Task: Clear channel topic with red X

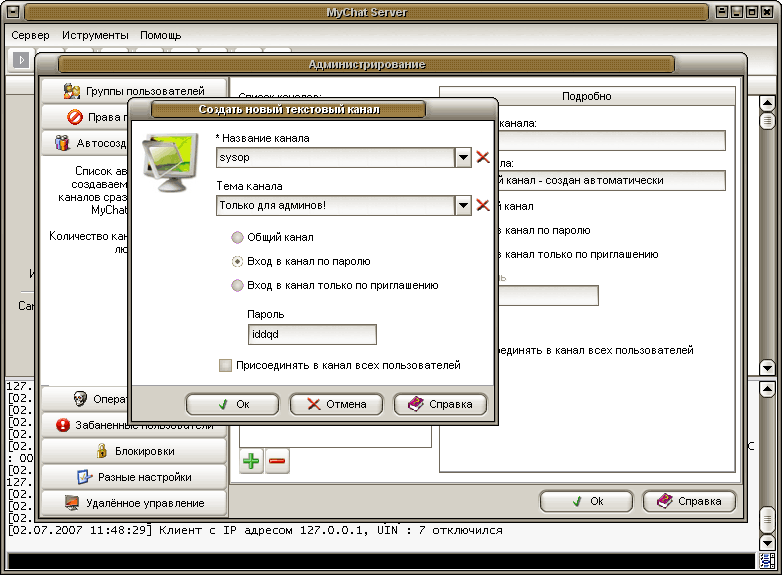Action: 483,205
